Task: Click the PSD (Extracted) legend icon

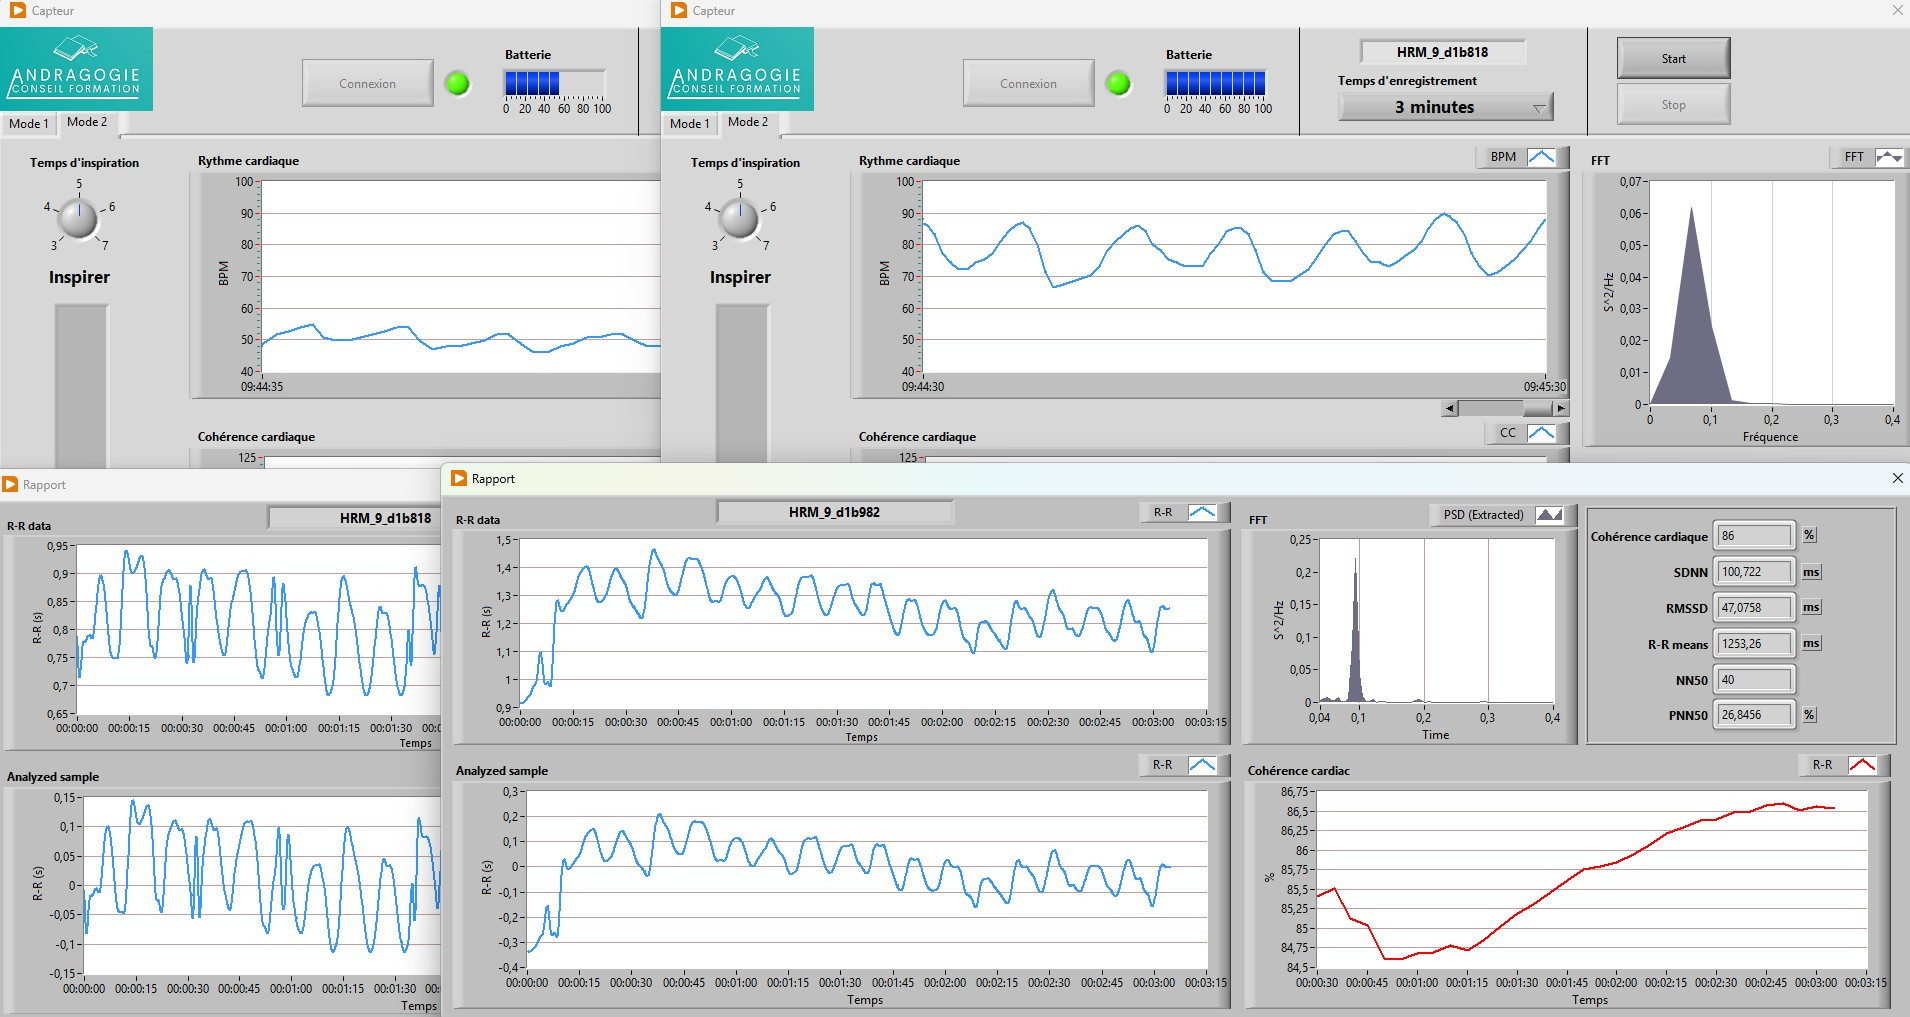Action: (x=1548, y=515)
